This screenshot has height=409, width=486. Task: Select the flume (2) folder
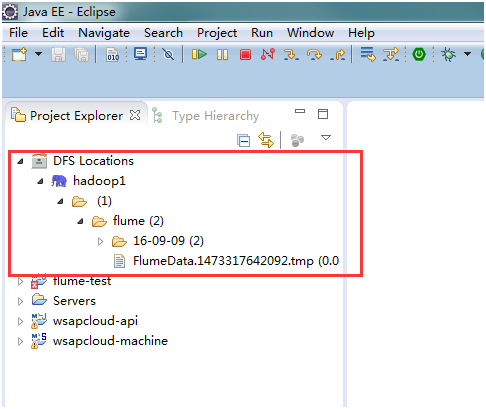point(138,221)
